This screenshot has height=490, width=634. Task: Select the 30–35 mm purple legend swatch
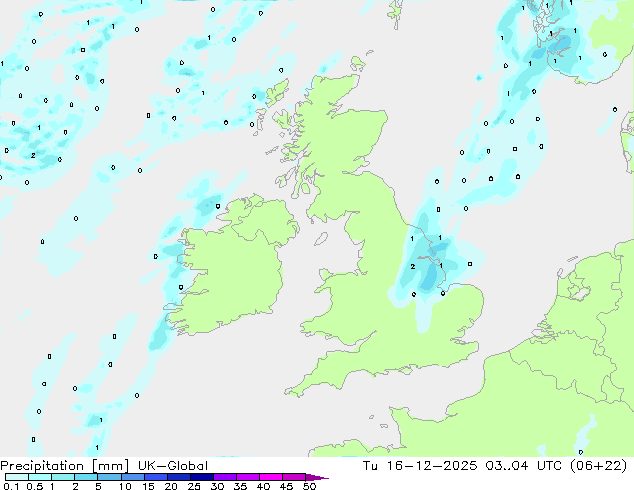tap(225, 477)
